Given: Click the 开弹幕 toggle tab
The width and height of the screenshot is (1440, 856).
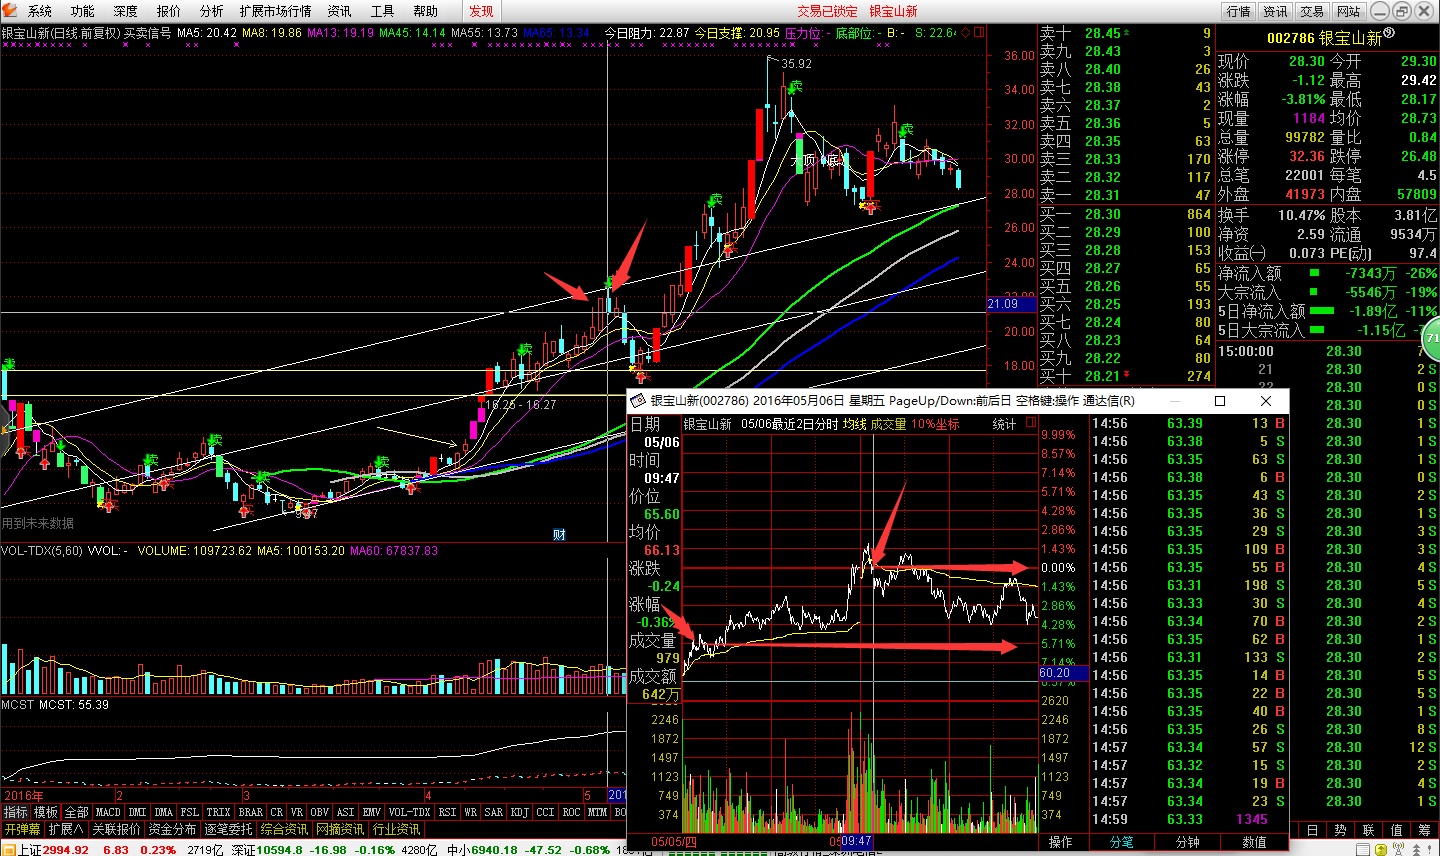Looking at the screenshot, I should point(22,830).
